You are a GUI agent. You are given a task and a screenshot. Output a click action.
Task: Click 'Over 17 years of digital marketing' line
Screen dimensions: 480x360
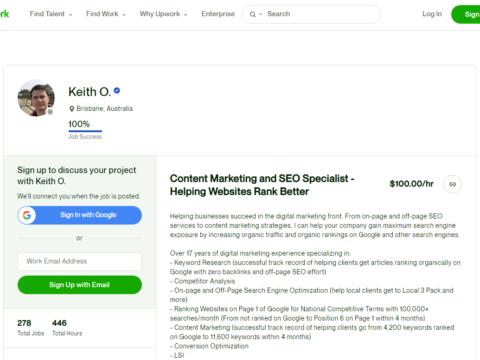(260, 253)
